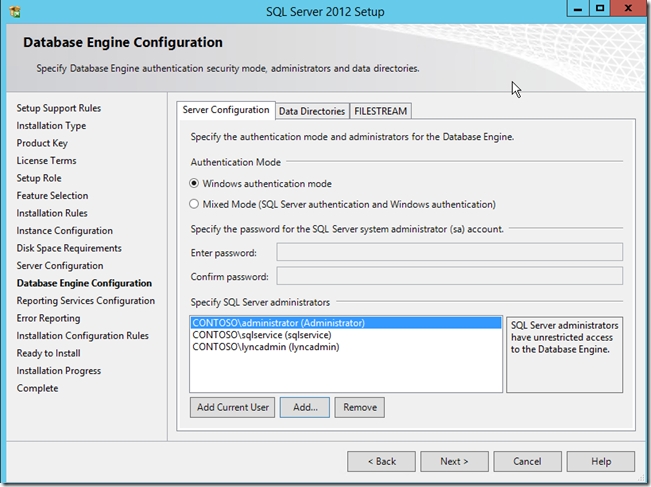Click Installation Progress step in sidebar
This screenshot has height=487, width=651.
tap(59, 371)
